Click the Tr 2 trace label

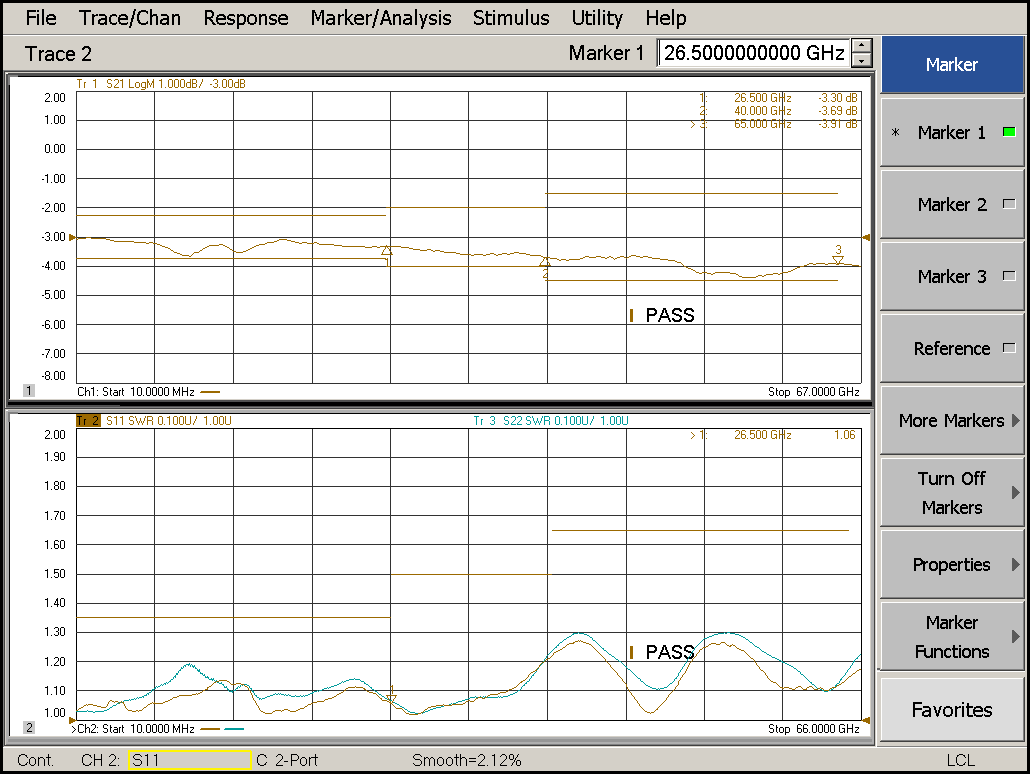click(x=88, y=421)
